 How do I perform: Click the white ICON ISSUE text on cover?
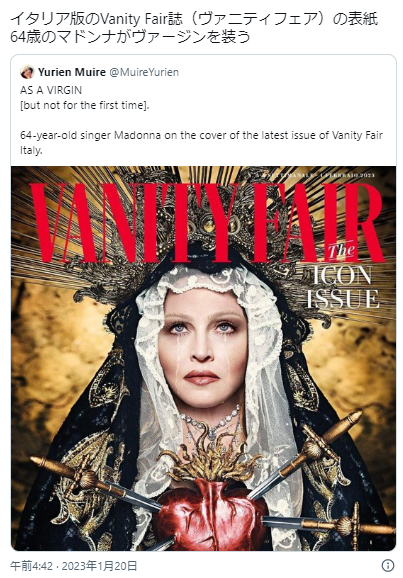coord(343,287)
